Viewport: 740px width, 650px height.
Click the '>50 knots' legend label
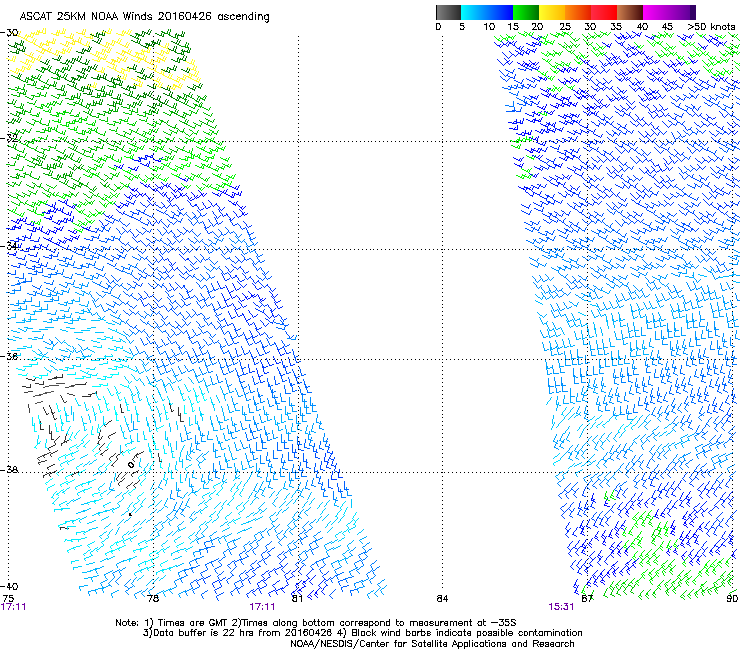711,26
